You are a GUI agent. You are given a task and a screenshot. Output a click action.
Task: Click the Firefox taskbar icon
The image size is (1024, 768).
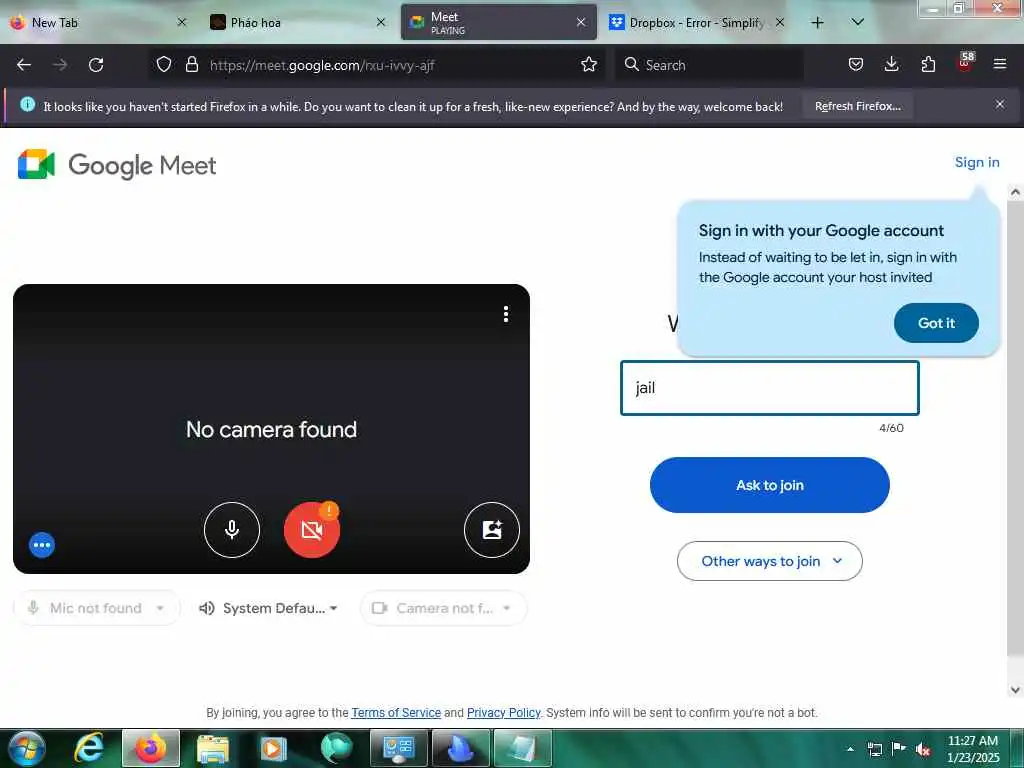coord(150,748)
